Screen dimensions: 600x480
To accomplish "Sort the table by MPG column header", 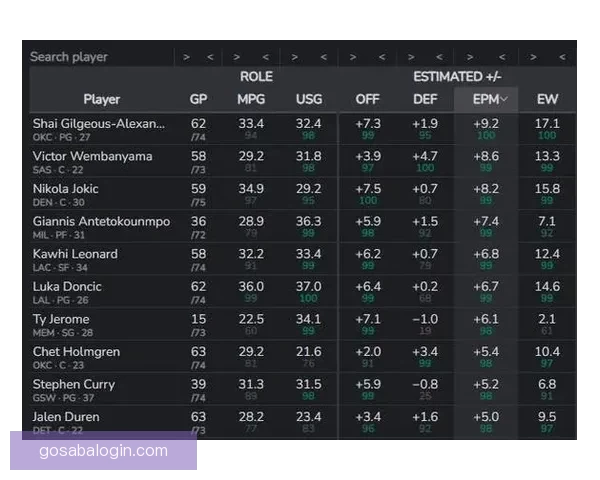I will coord(251,99).
